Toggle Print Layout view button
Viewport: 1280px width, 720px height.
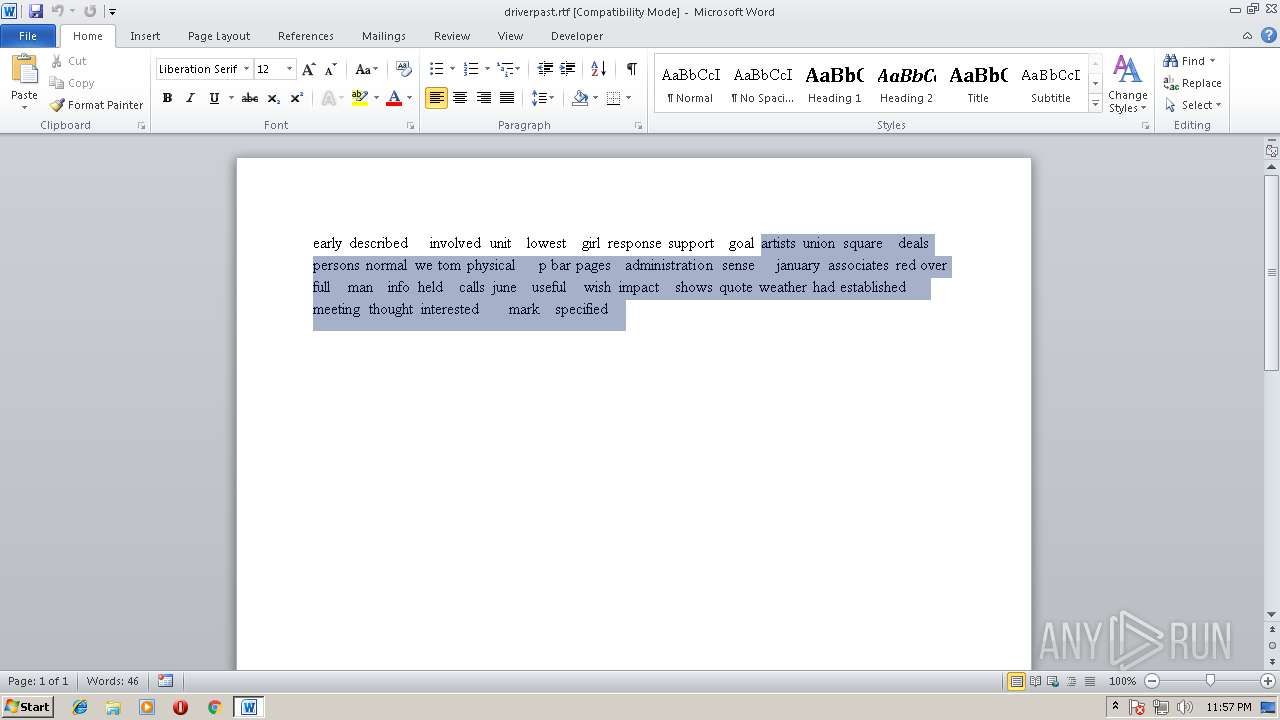[1016, 681]
